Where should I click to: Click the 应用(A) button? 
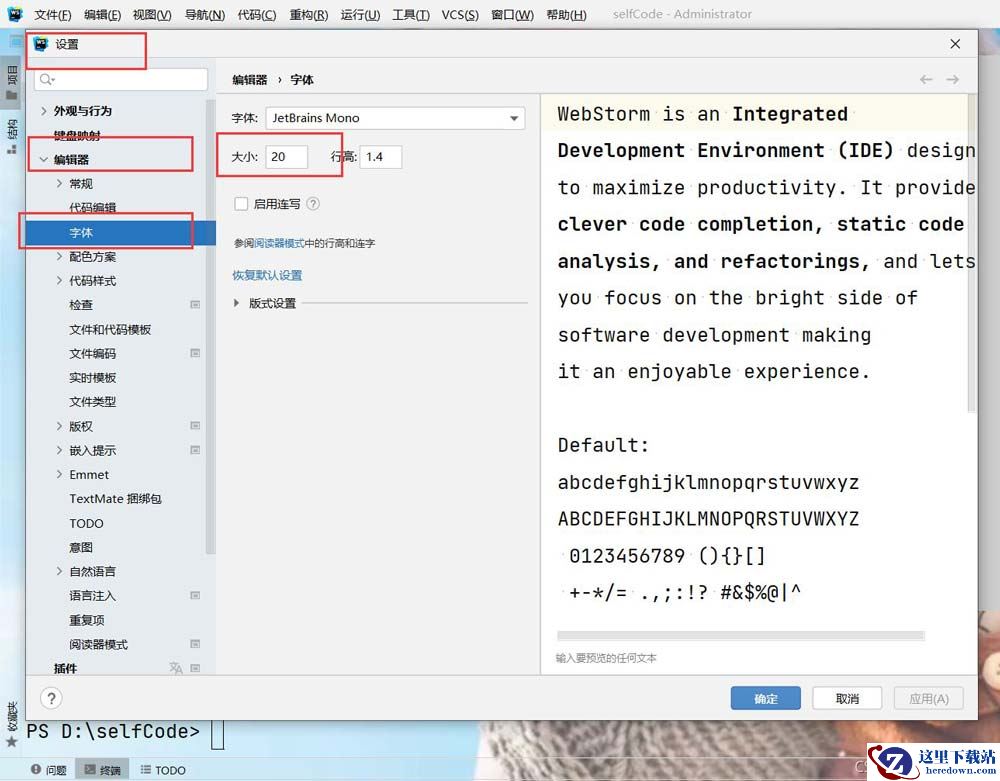[929, 699]
